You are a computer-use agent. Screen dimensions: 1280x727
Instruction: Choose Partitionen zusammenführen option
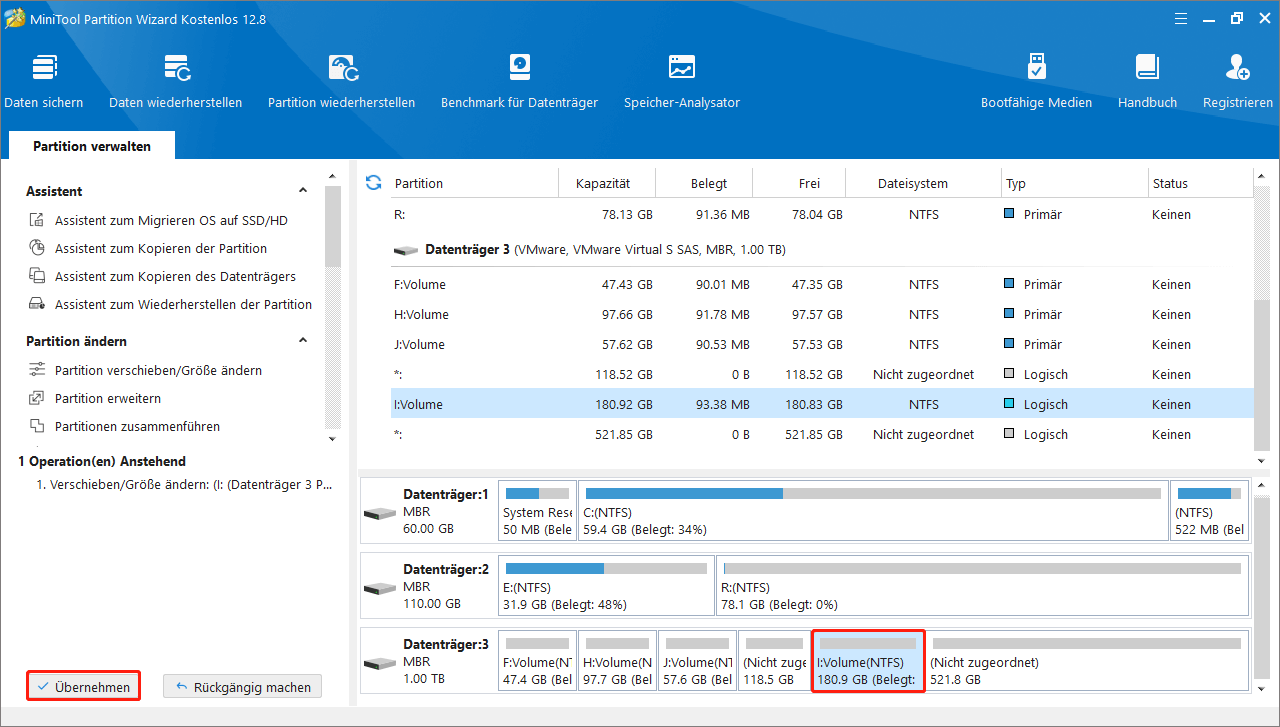137,427
